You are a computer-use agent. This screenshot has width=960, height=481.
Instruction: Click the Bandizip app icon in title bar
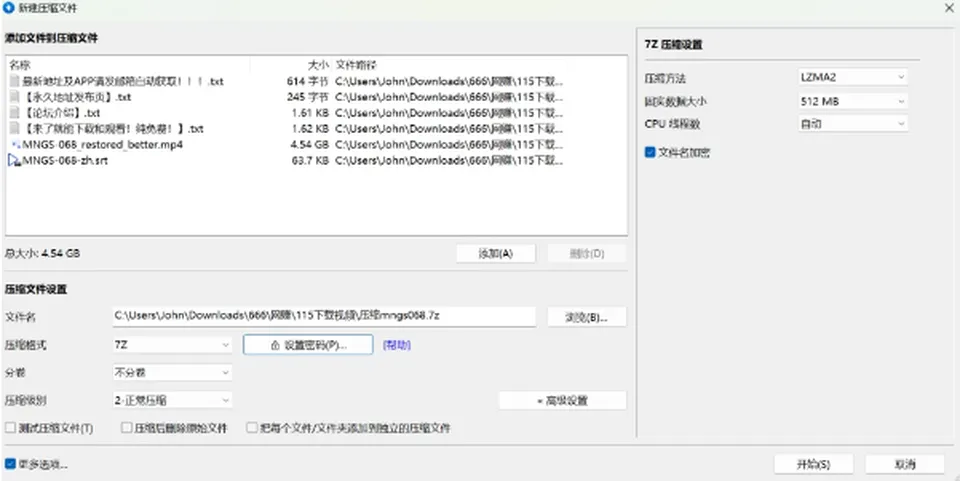[x=9, y=8]
